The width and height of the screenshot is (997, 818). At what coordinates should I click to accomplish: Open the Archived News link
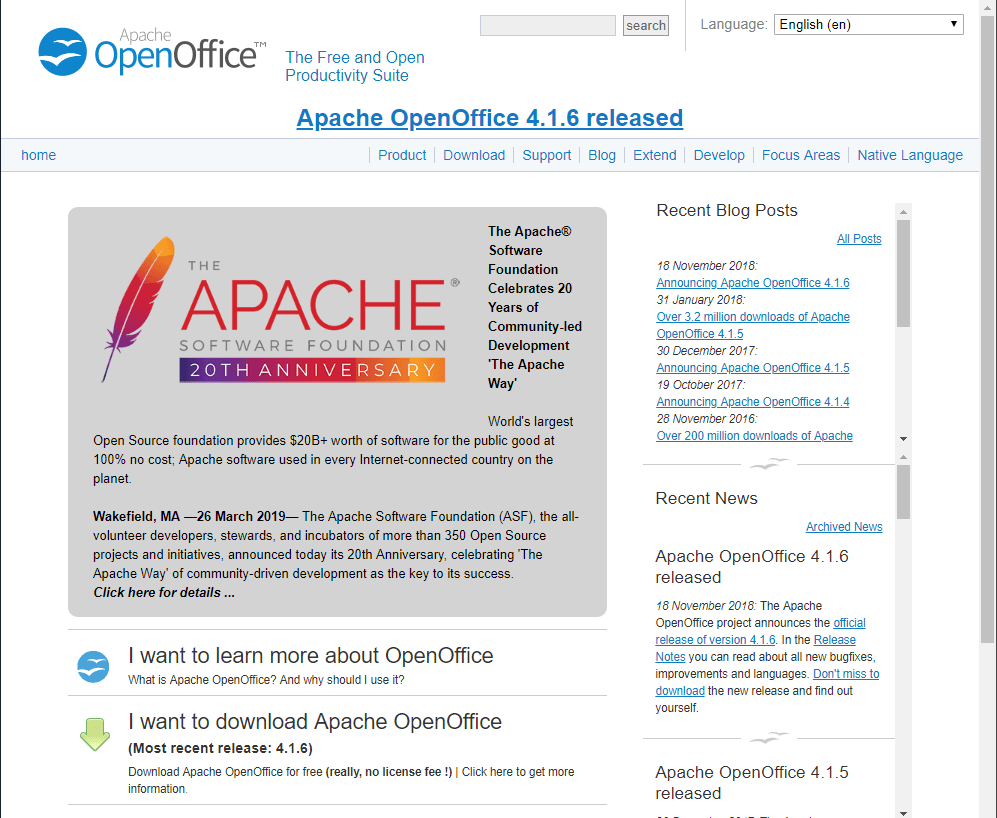tap(844, 527)
